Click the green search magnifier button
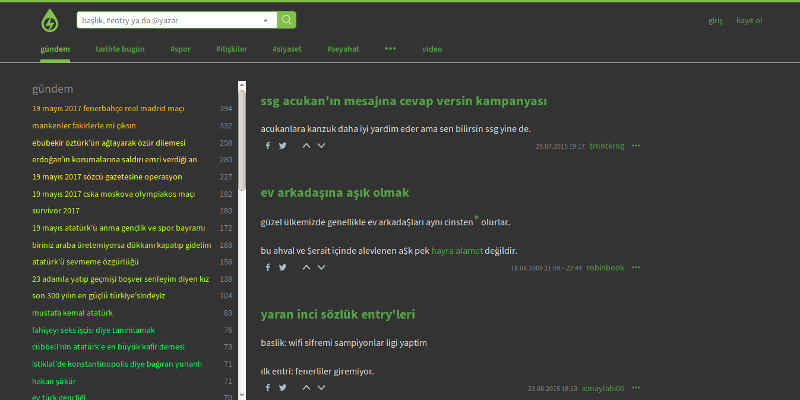Image resolution: width=800 pixels, height=400 pixels. 287,20
